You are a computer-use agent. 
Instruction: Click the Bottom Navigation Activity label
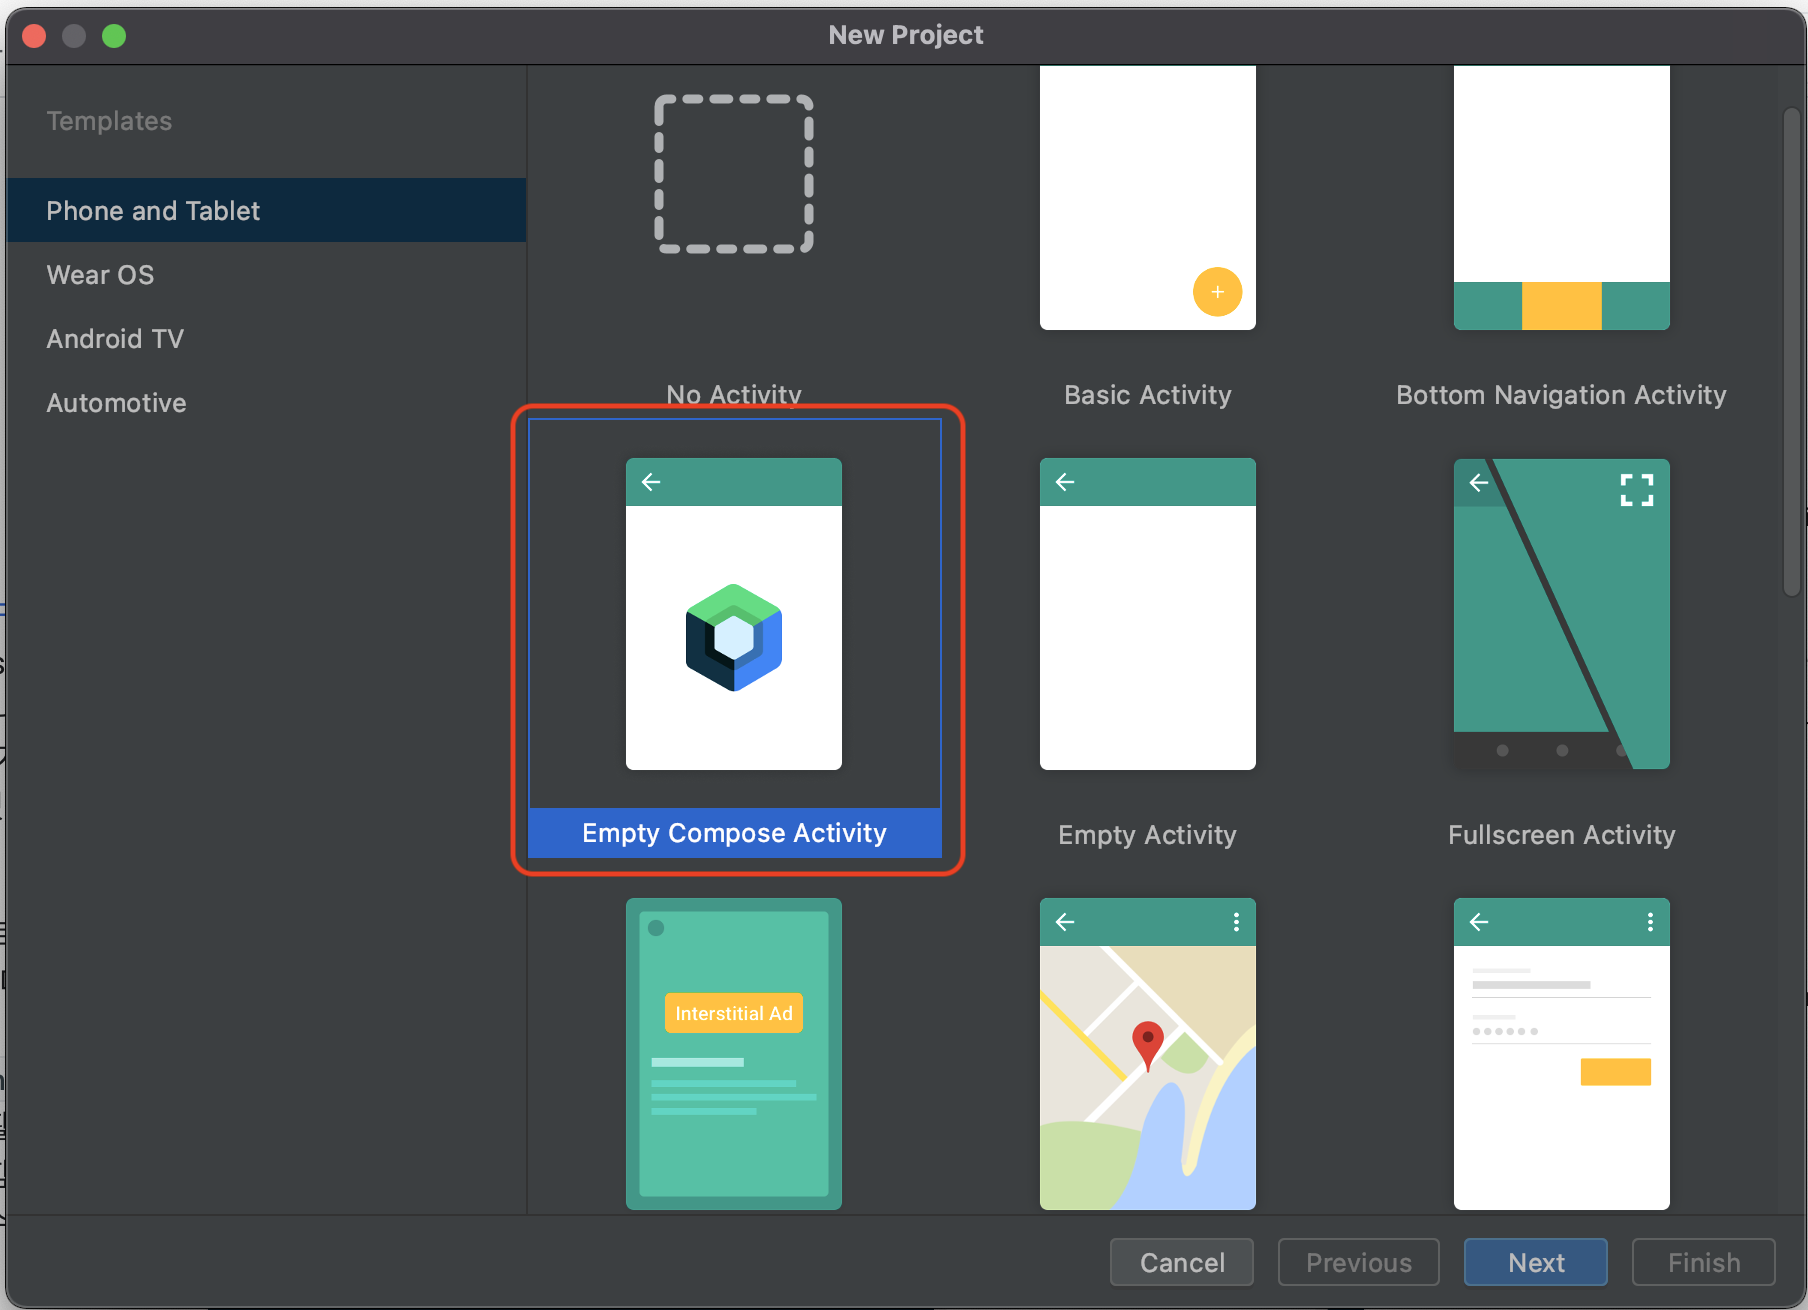click(1562, 395)
